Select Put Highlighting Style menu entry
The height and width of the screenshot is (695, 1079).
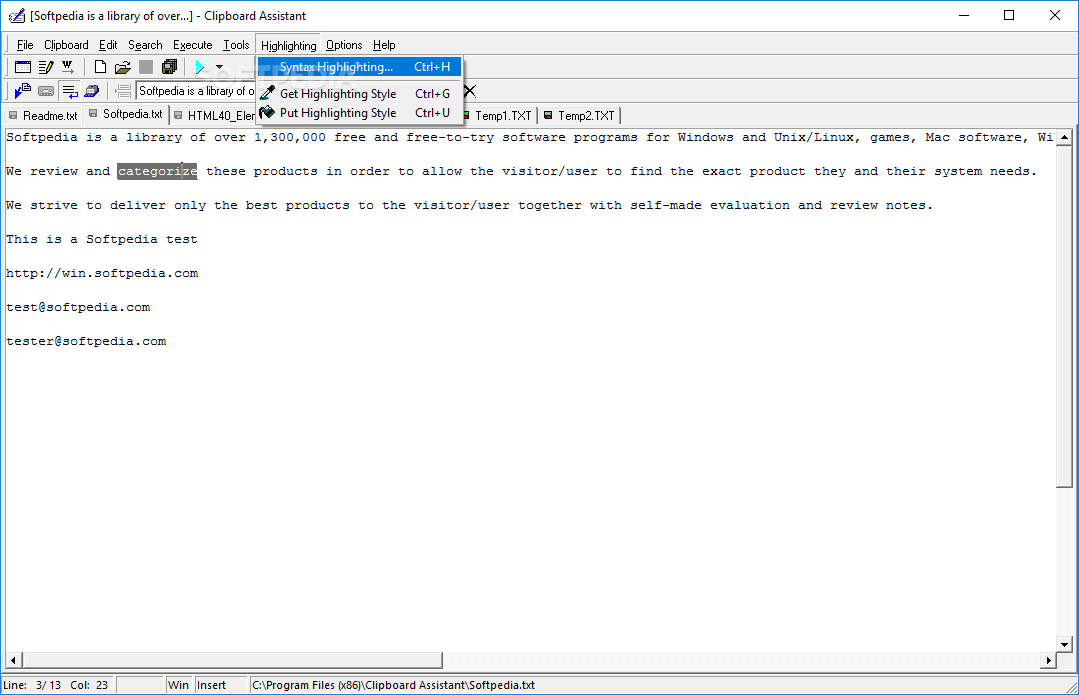coord(359,113)
